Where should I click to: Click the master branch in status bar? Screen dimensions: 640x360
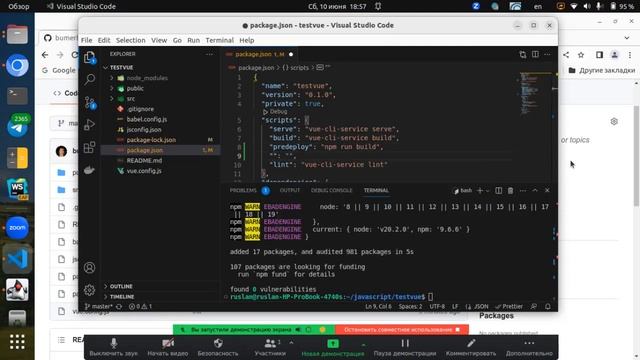[98, 306]
